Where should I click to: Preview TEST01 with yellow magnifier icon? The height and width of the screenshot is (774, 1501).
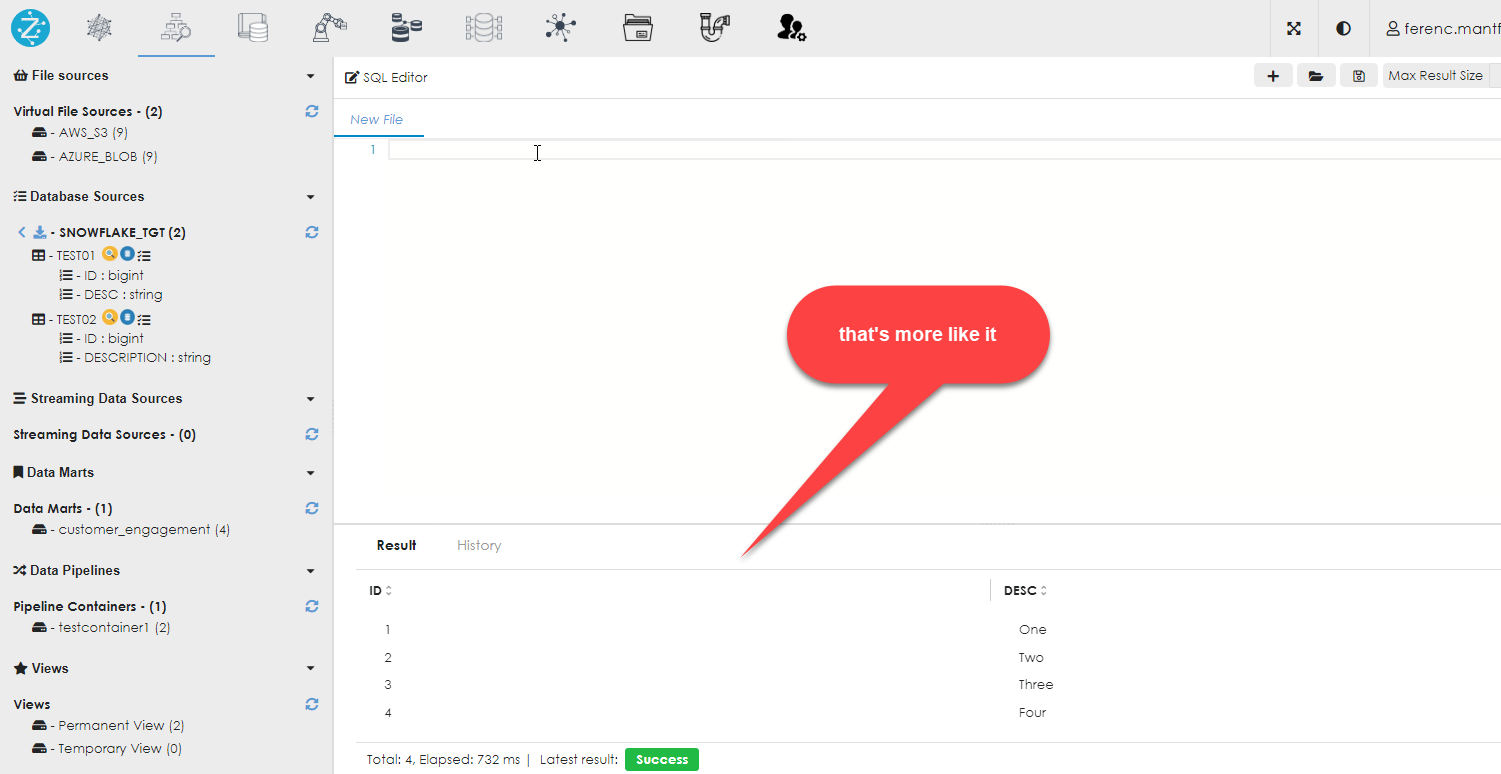pyautogui.click(x=110, y=254)
